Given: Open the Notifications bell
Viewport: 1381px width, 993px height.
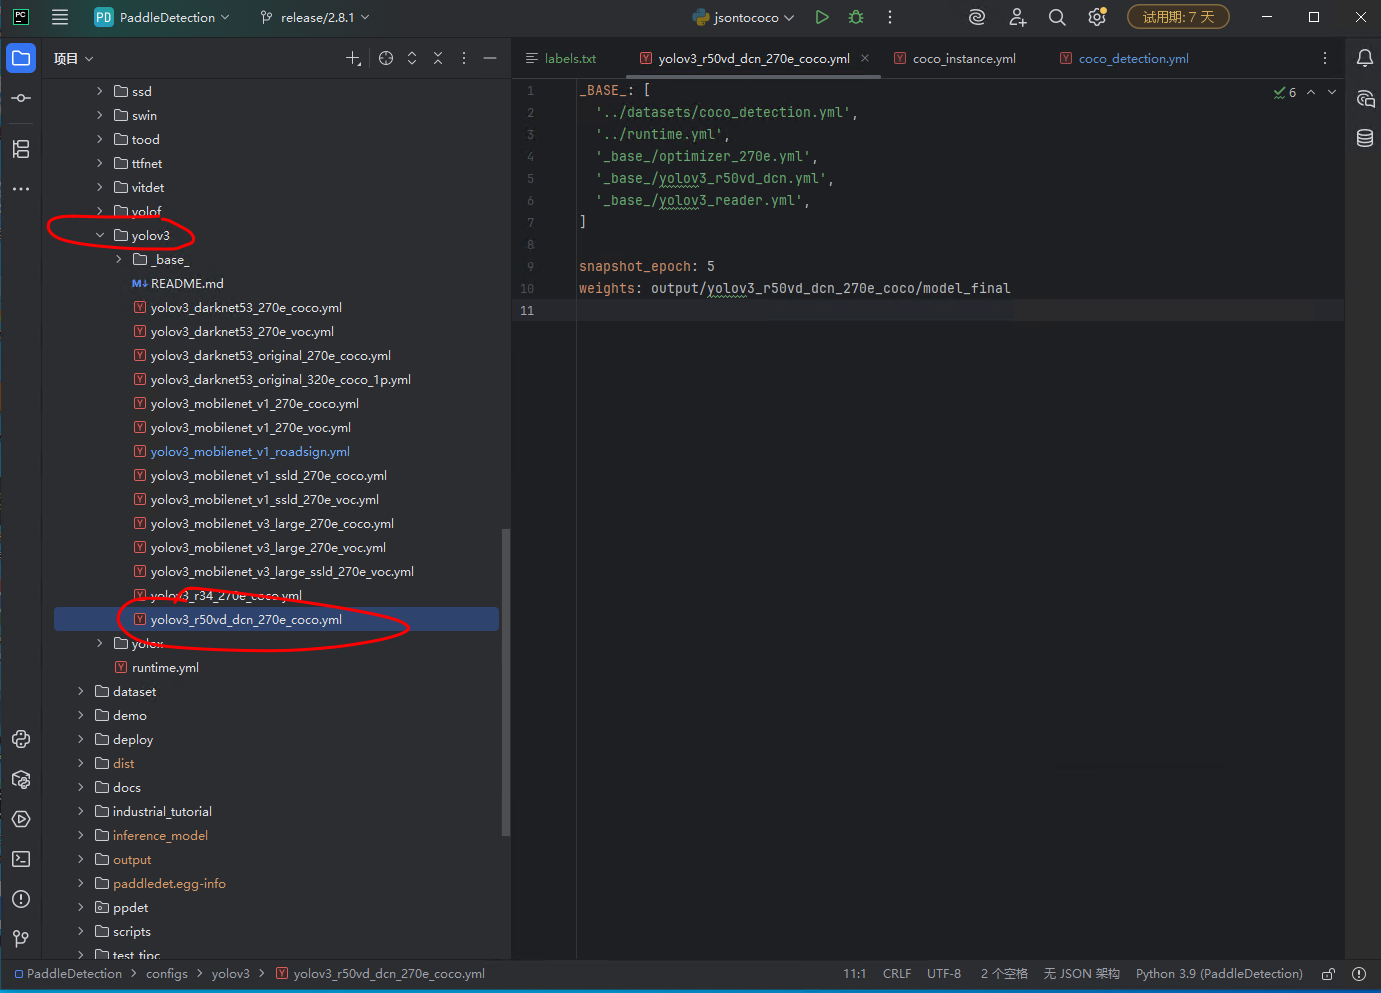Looking at the screenshot, I should [x=1365, y=58].
